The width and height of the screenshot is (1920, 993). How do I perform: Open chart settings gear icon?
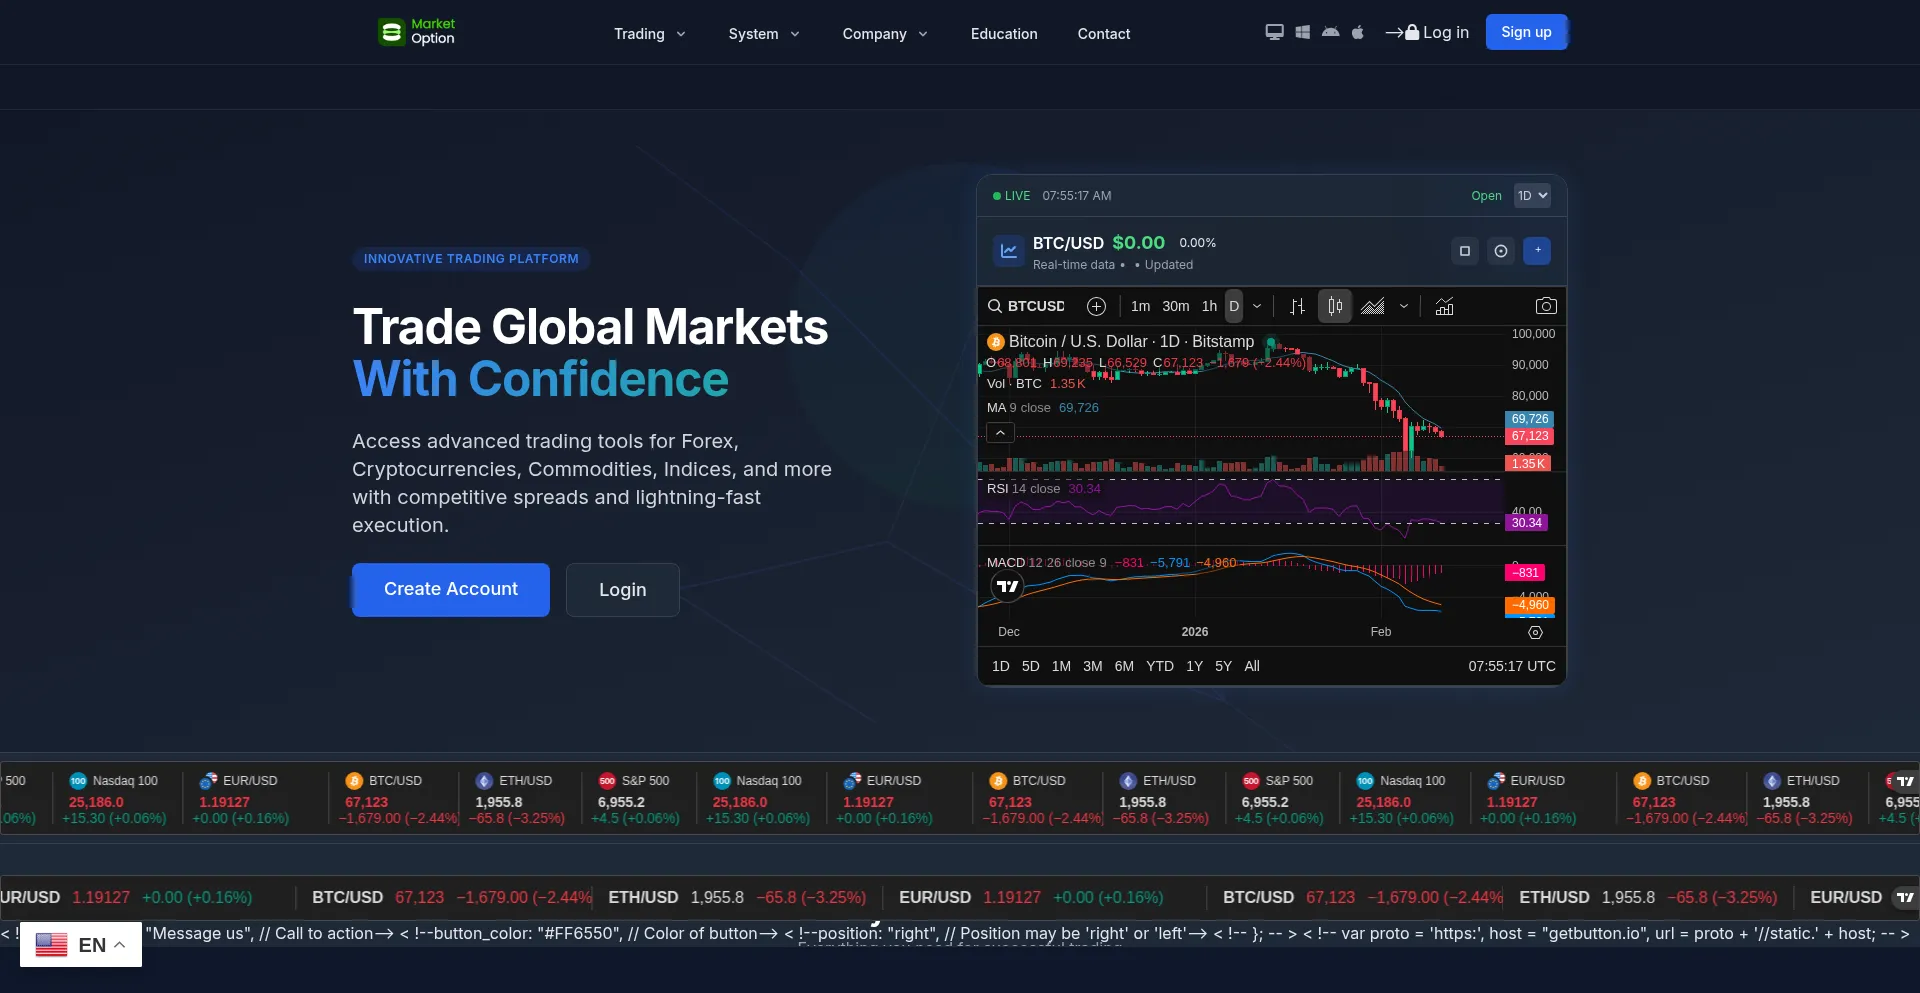pos(1536,632)
